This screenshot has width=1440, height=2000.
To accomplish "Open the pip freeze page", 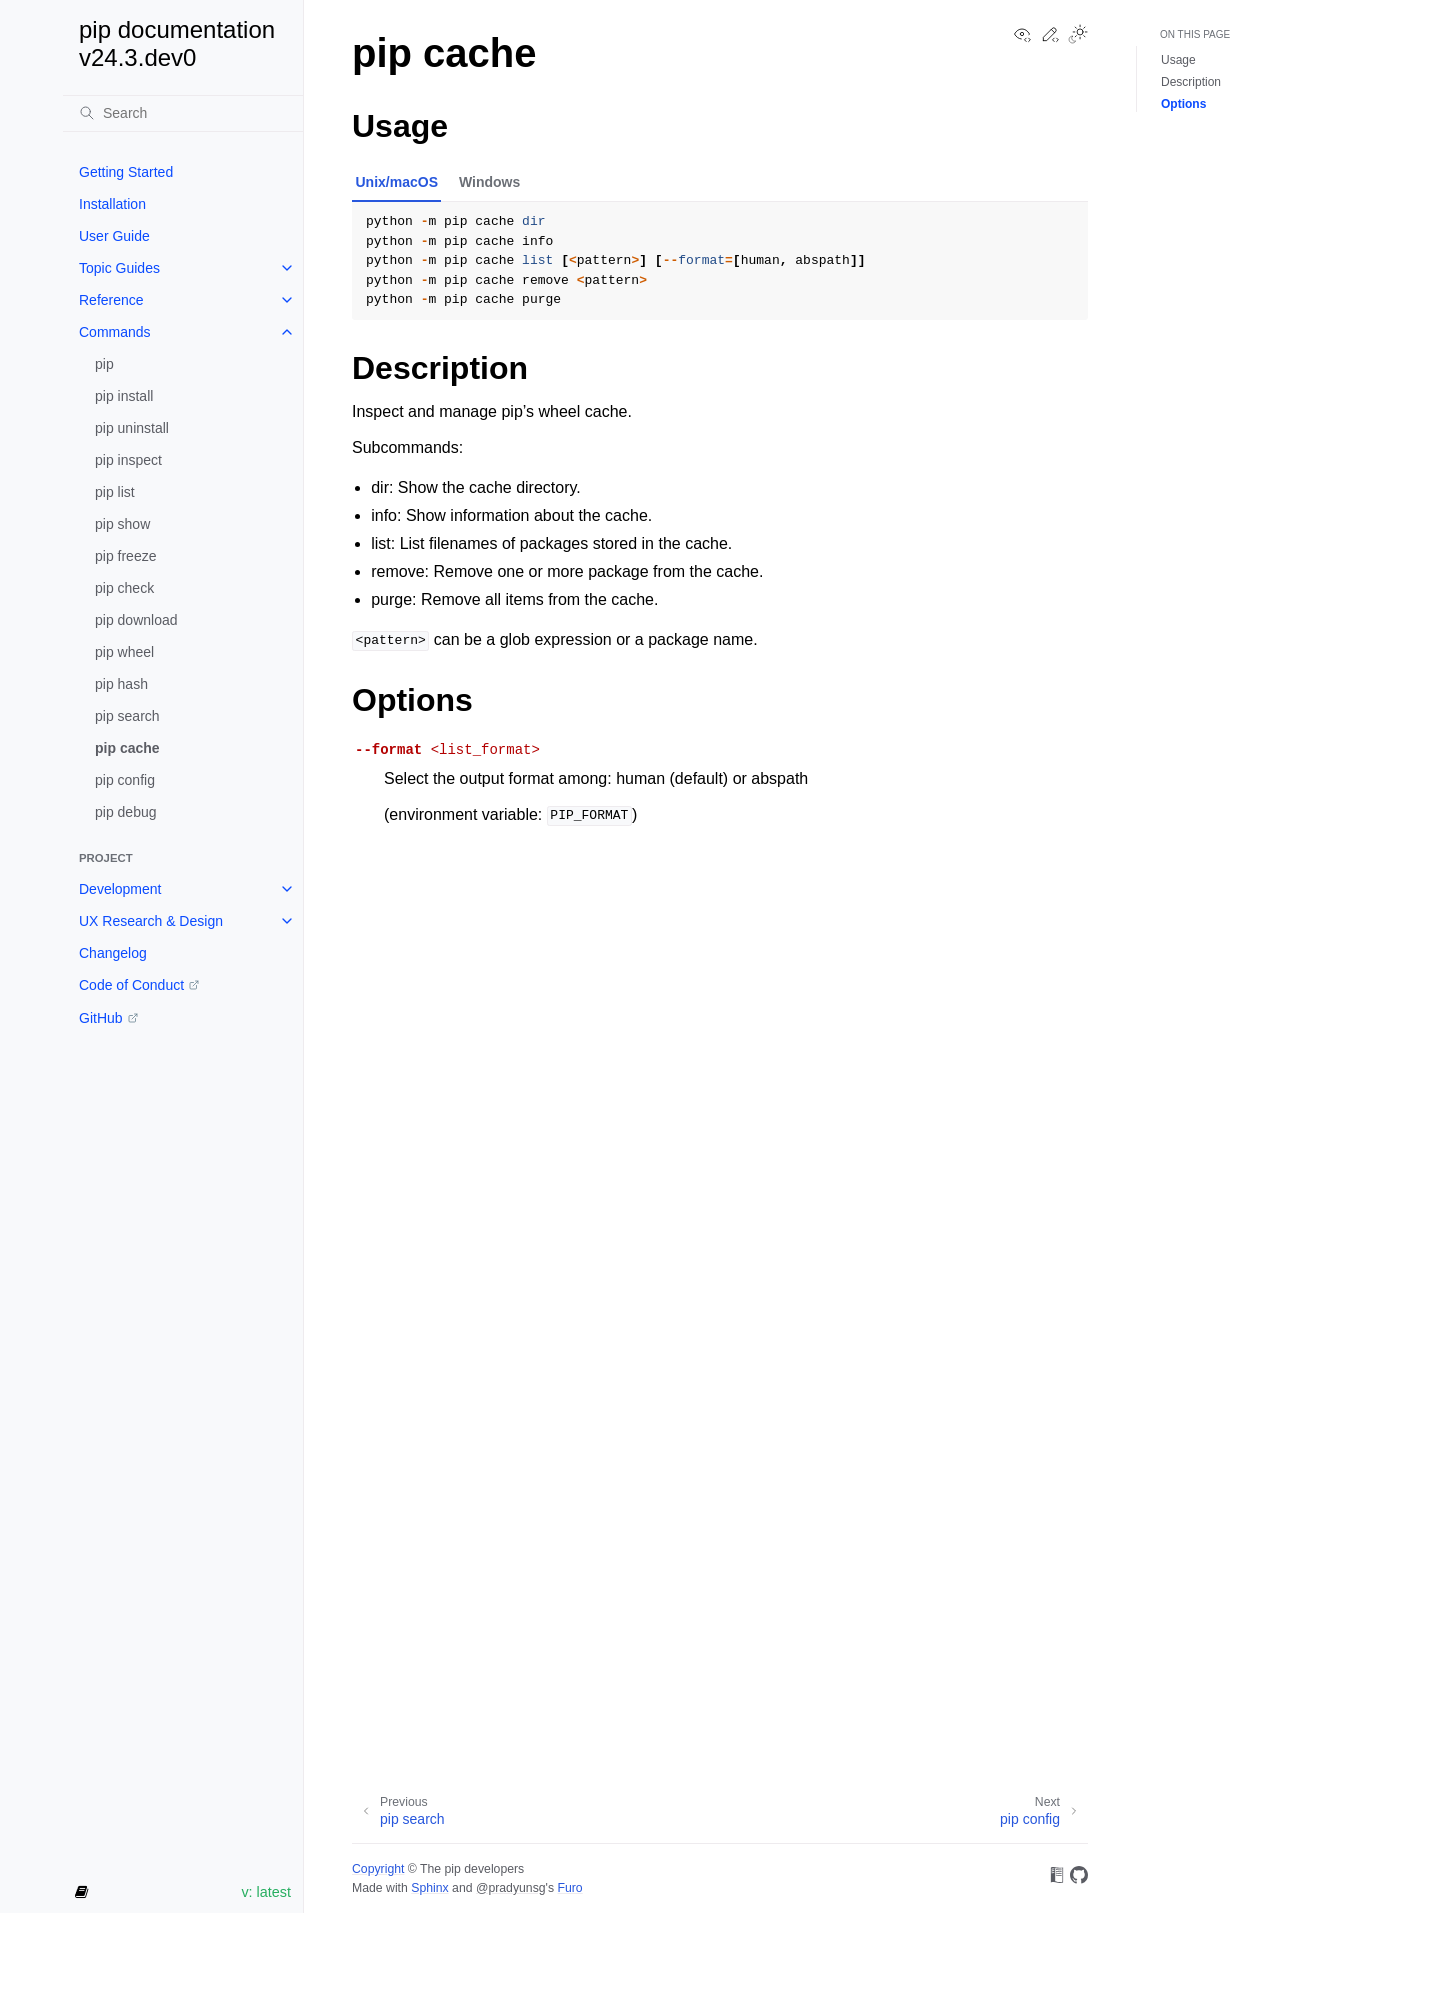I will (x=125, y=556).
